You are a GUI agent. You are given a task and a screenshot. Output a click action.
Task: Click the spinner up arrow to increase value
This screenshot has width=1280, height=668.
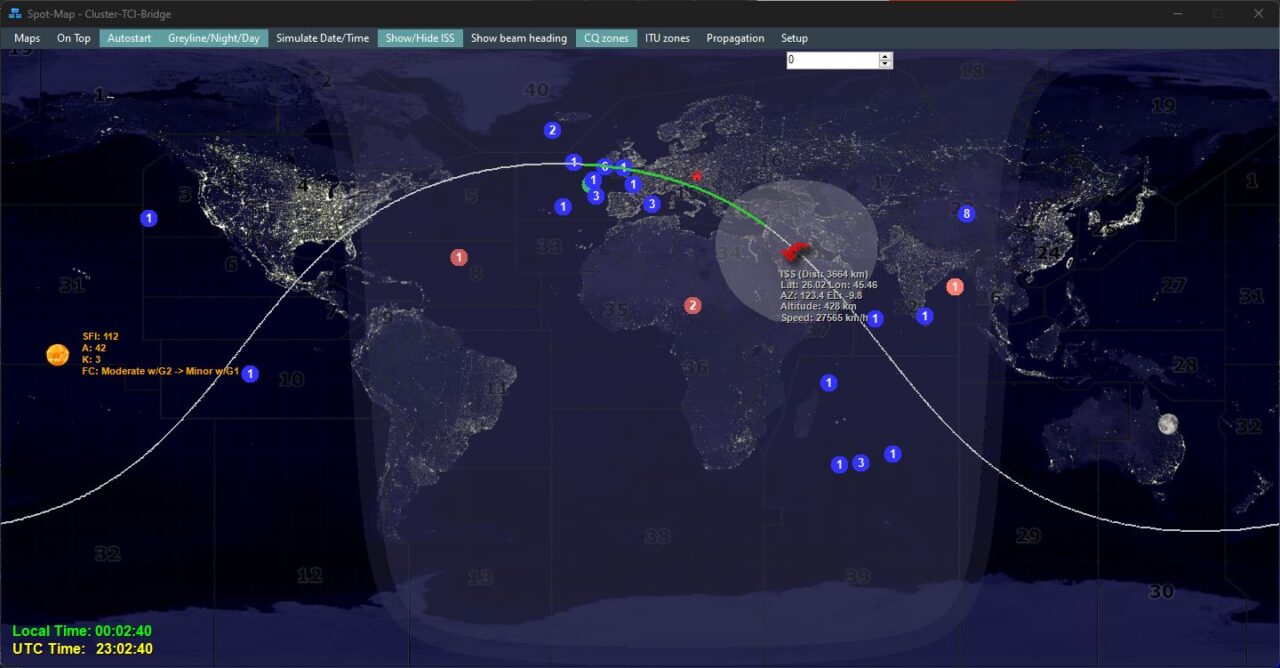pos(884,56)
